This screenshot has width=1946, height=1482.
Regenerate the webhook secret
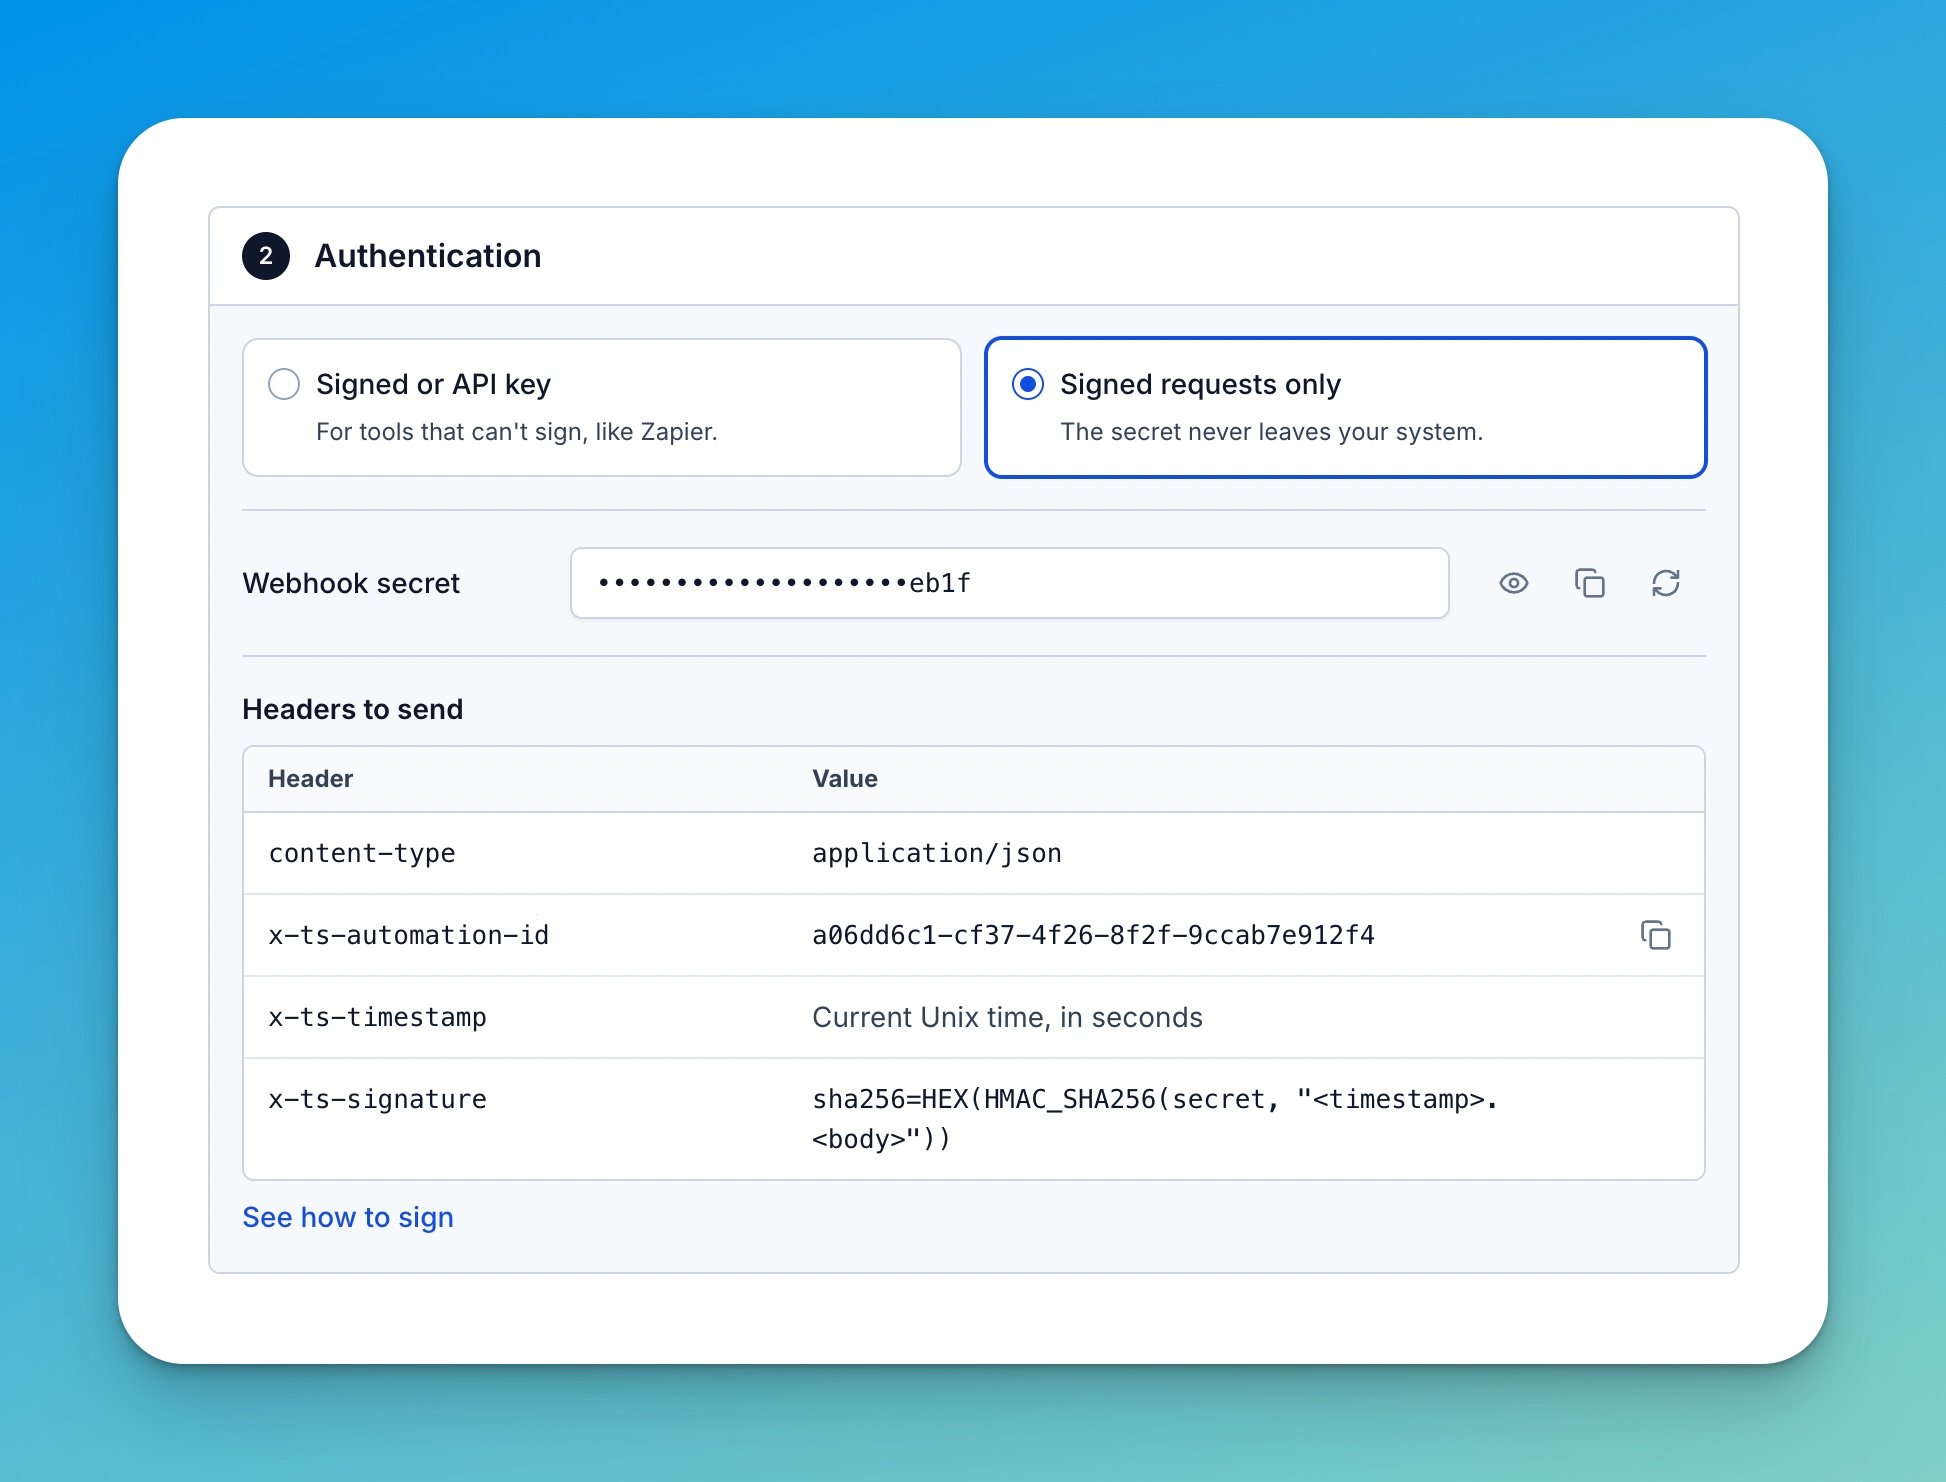(x=1665, y=583)
